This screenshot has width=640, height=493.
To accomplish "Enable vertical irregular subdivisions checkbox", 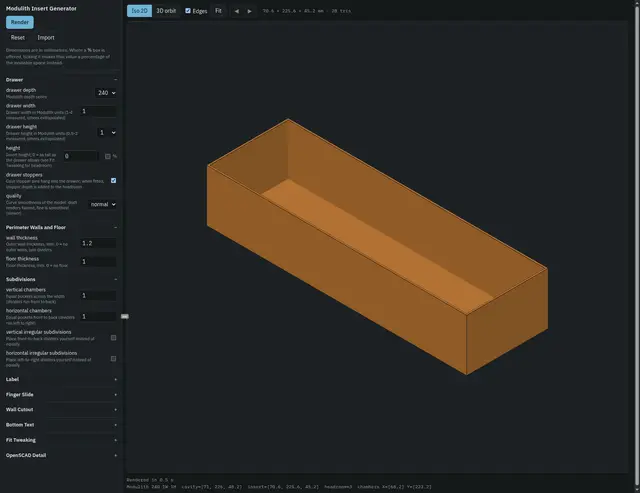I will click(113, 338).
